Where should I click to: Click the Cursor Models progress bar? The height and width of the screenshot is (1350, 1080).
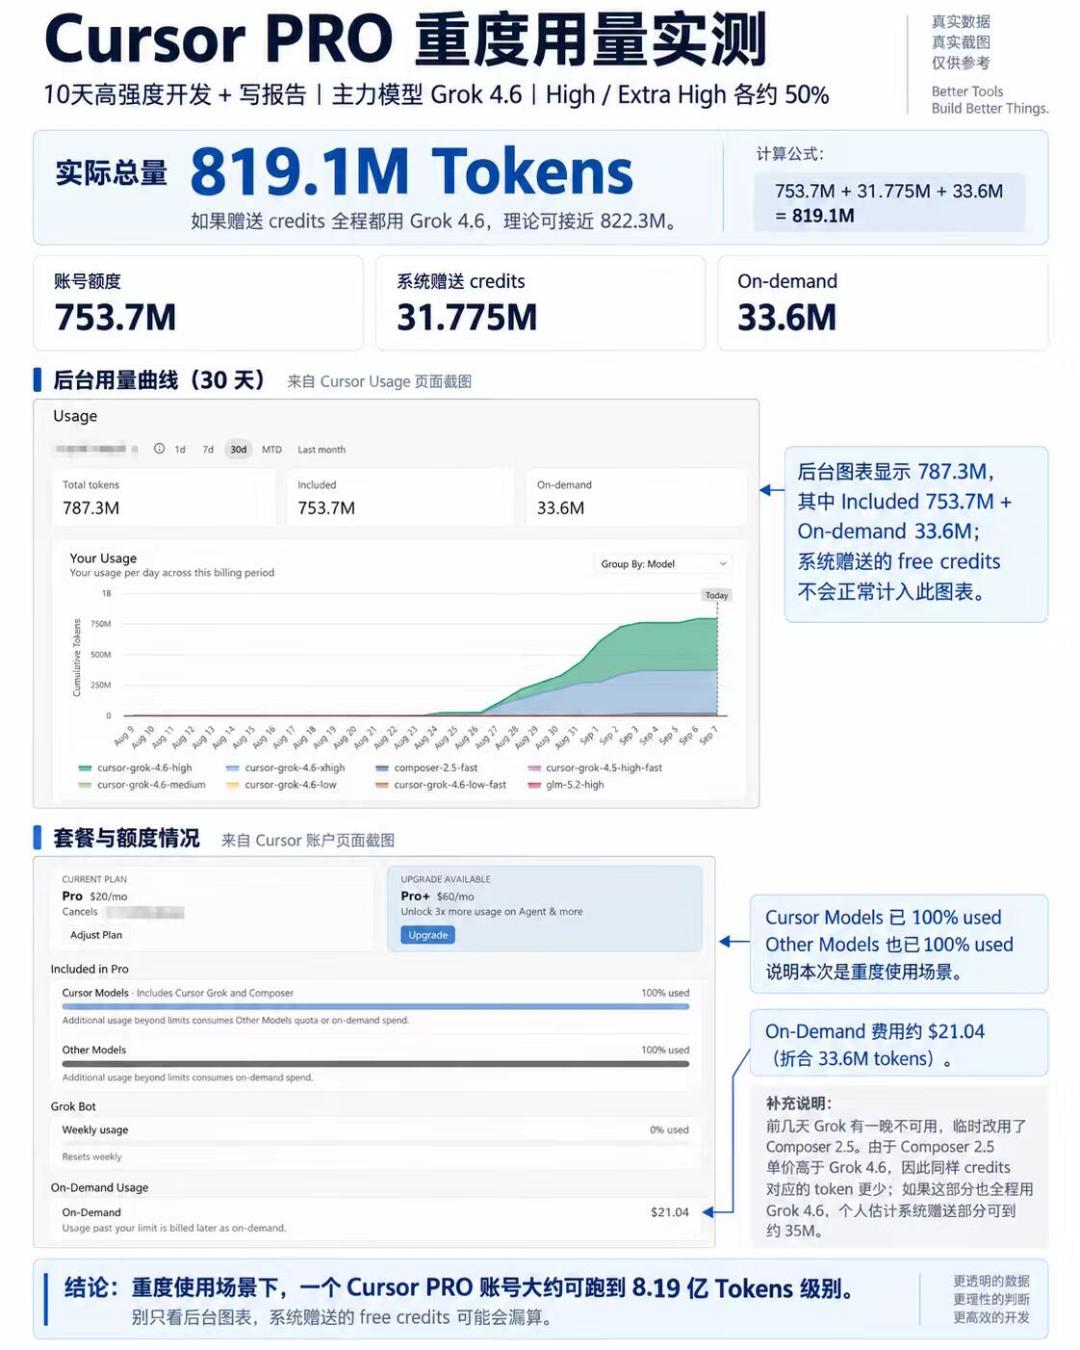375,1007
